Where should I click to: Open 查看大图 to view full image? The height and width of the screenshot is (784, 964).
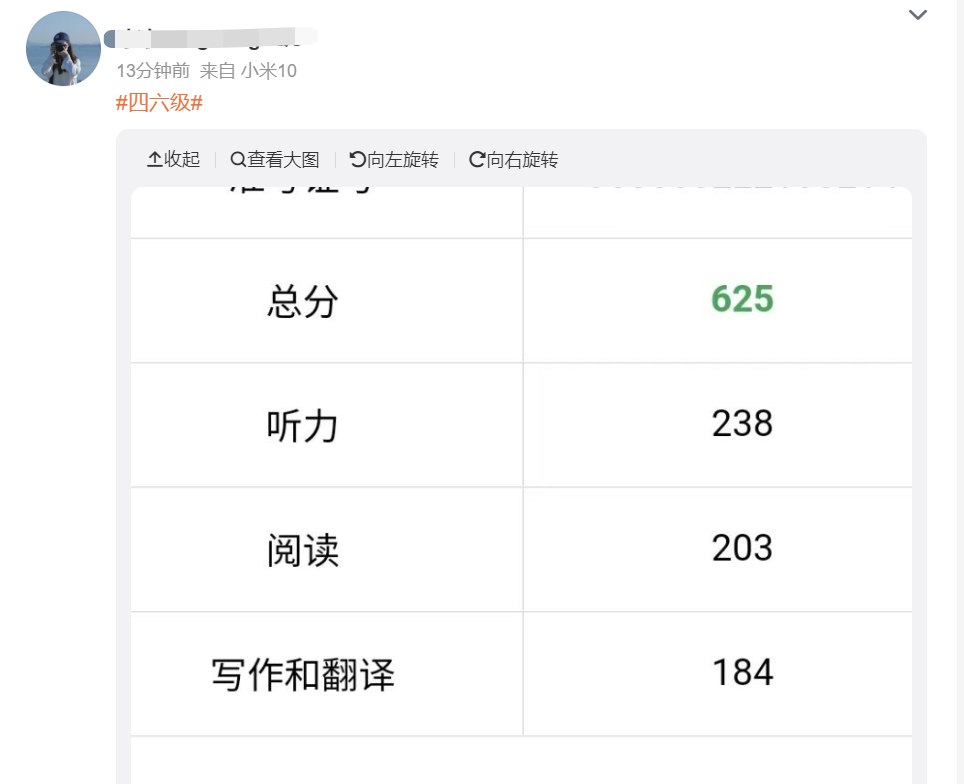(x=275, y=159)
